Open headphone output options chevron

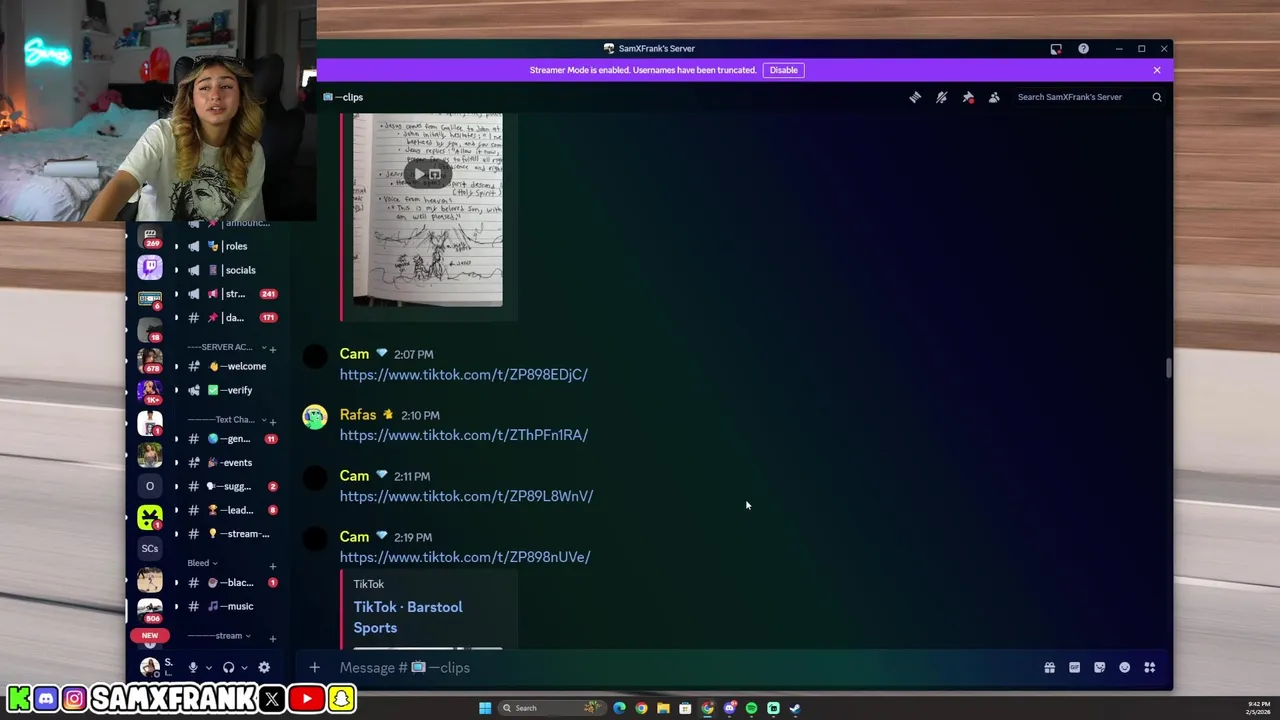click(244, 667)
